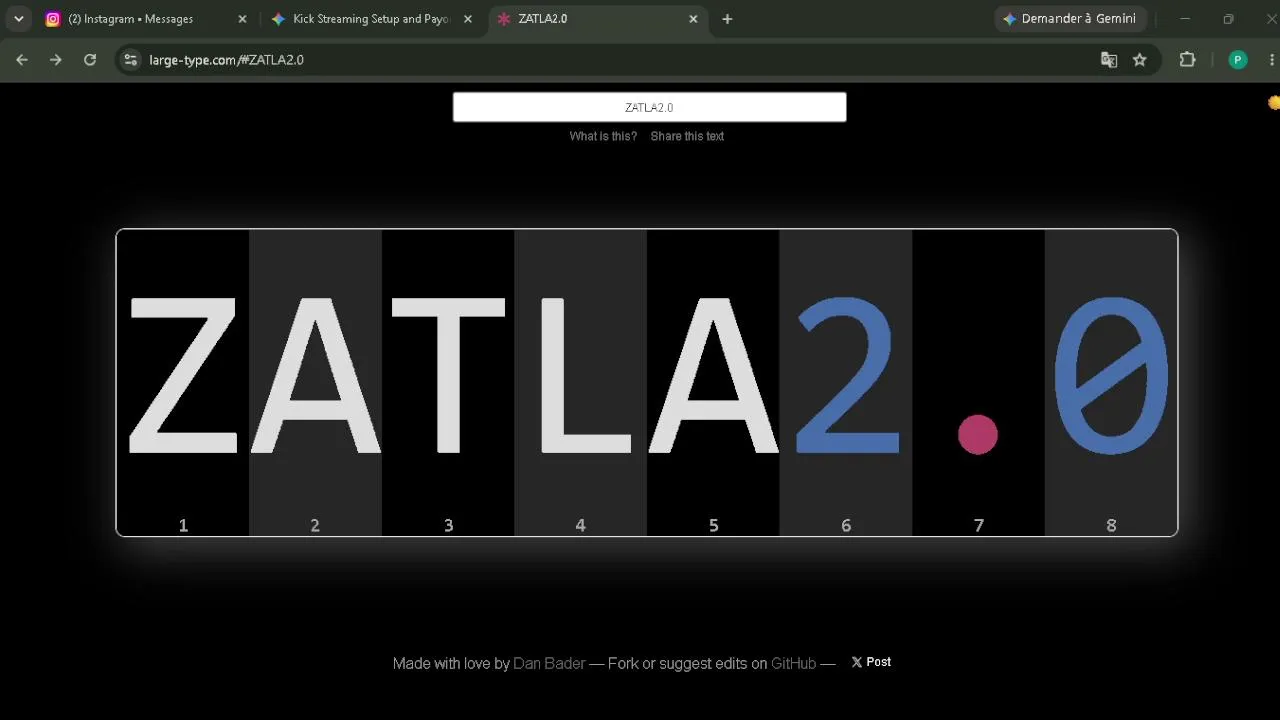
Task: Click the address bar URL large-type.com
Action: (x=226, y=60)
